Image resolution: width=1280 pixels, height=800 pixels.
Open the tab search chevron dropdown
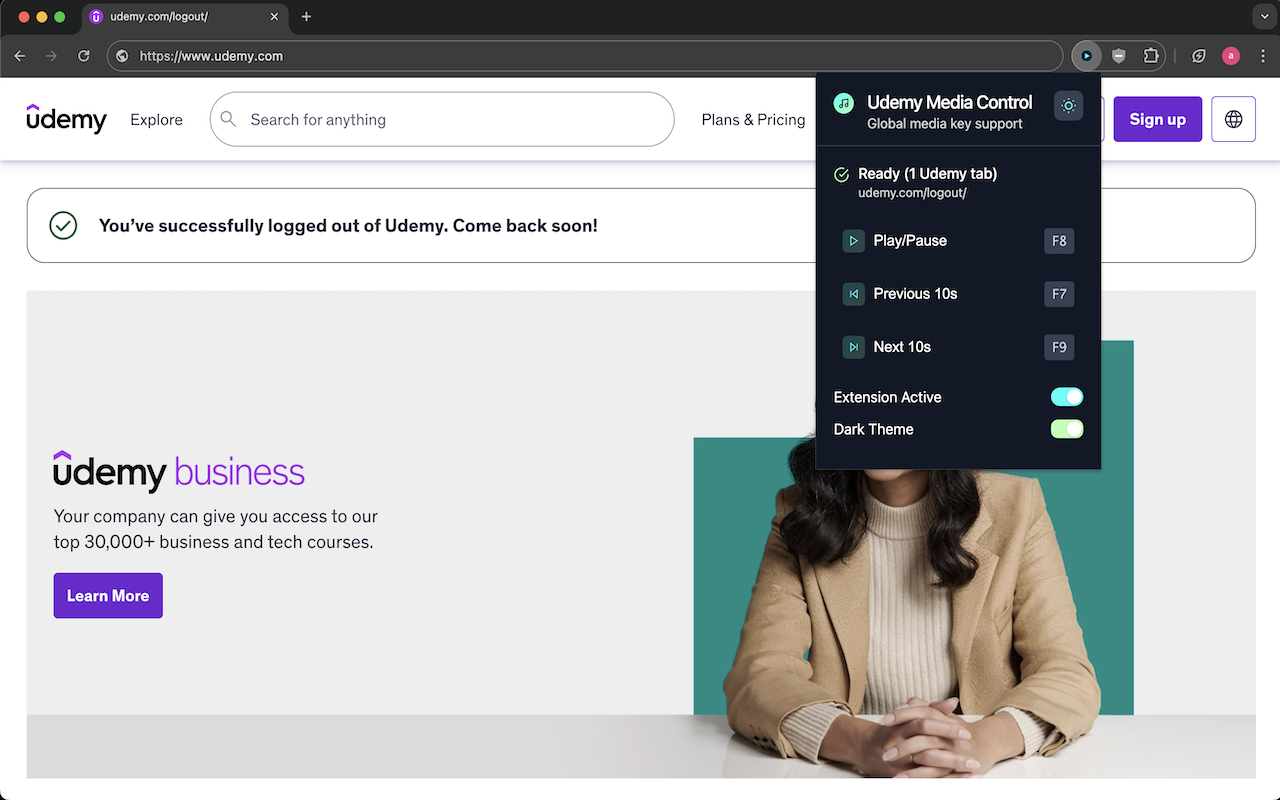[x=1265, y=17]
